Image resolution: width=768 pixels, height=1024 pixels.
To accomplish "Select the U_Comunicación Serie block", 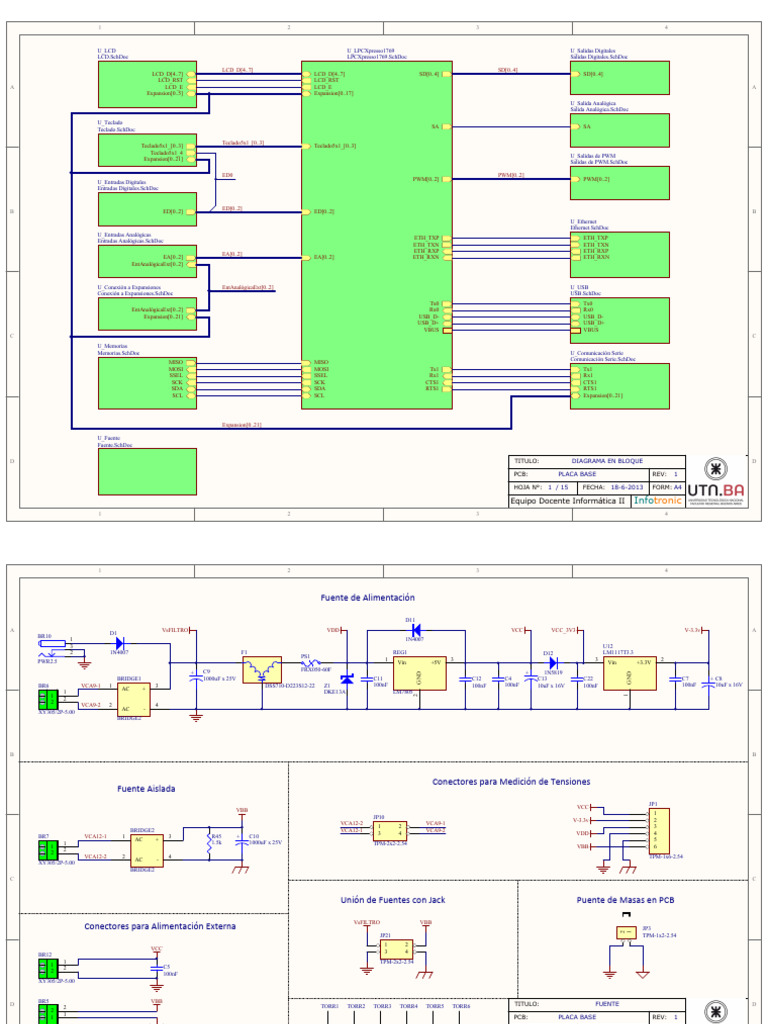I will pos(620,387).
